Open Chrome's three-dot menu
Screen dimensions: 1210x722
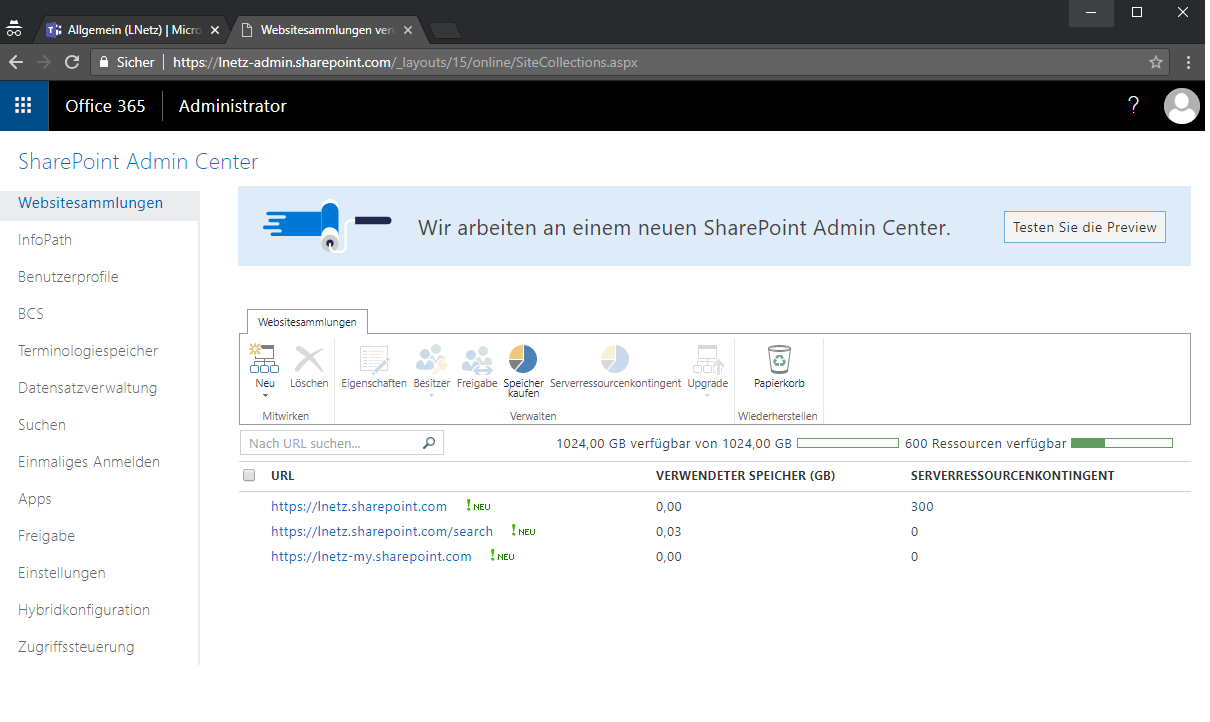[1188, 62]
